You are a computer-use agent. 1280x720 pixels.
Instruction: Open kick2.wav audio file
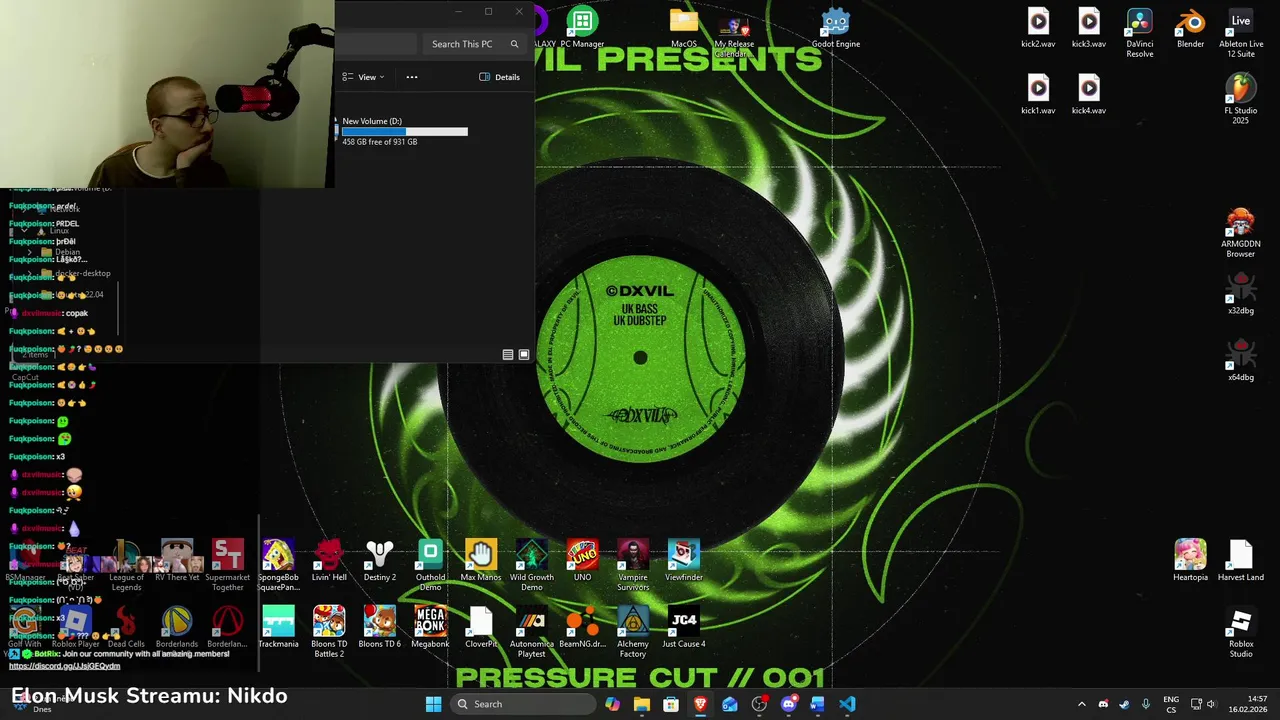coord(1038,28)
